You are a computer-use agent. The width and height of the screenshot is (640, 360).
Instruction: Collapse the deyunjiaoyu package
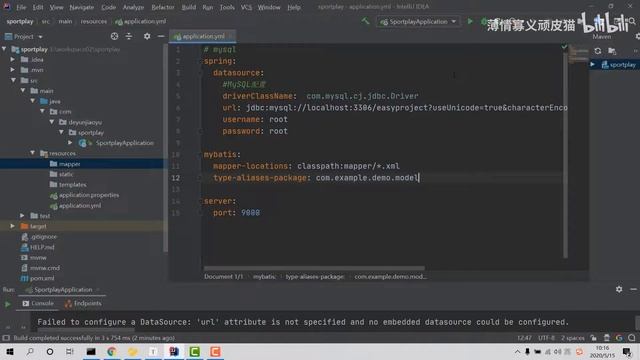tap(52, 122)
